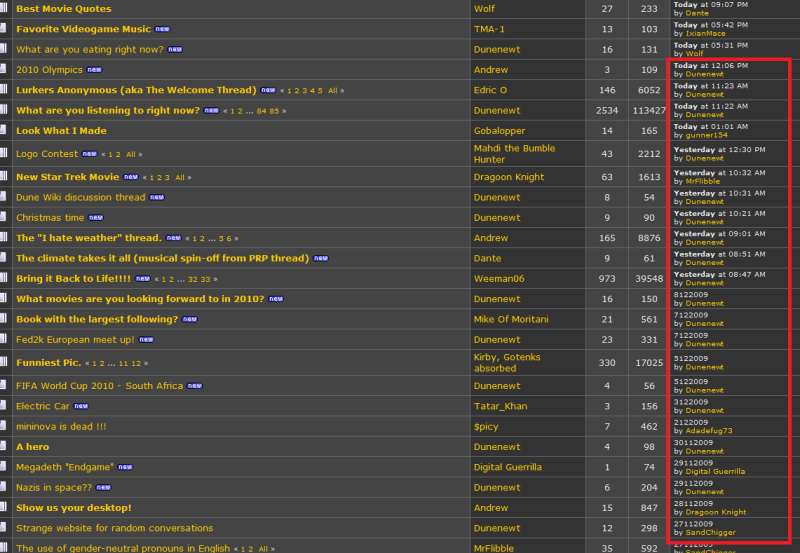
Task: Open the Best Movie Quotes thread
Action: tap(64, 8)
